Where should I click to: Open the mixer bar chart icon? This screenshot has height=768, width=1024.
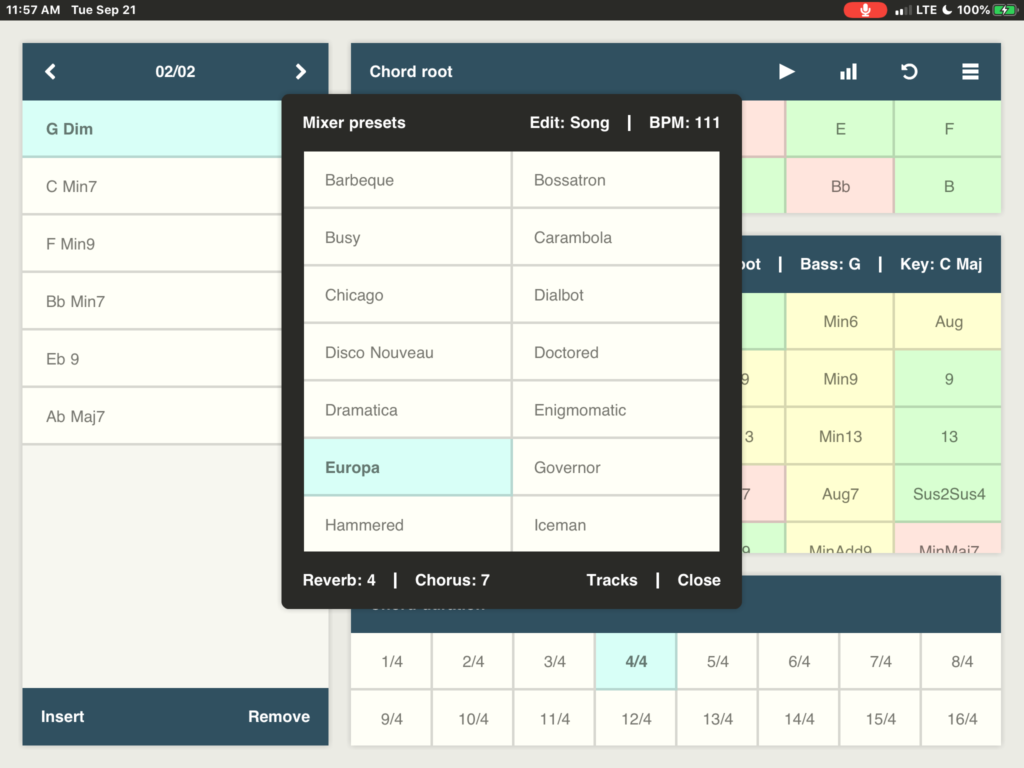coord(848,72)
